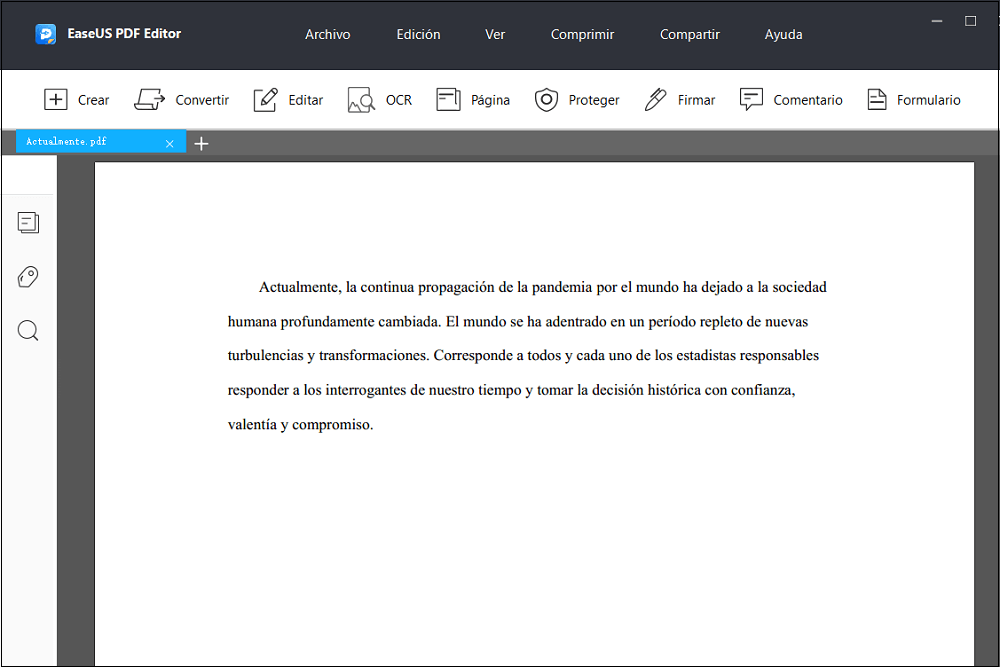This screenshot has height=667, width=1000.
Task: Click the Convertir icon in the toolbar
Action: 149,99
